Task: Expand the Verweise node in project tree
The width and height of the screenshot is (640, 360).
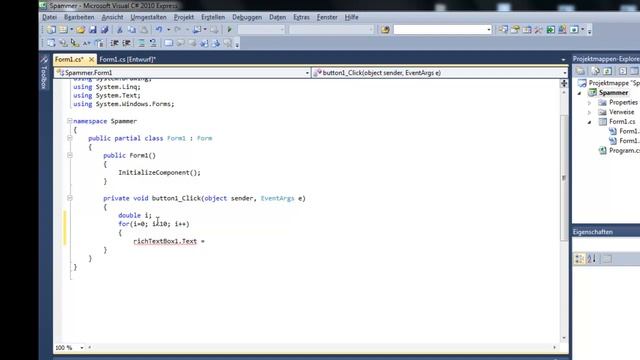Action: [589, 112]
